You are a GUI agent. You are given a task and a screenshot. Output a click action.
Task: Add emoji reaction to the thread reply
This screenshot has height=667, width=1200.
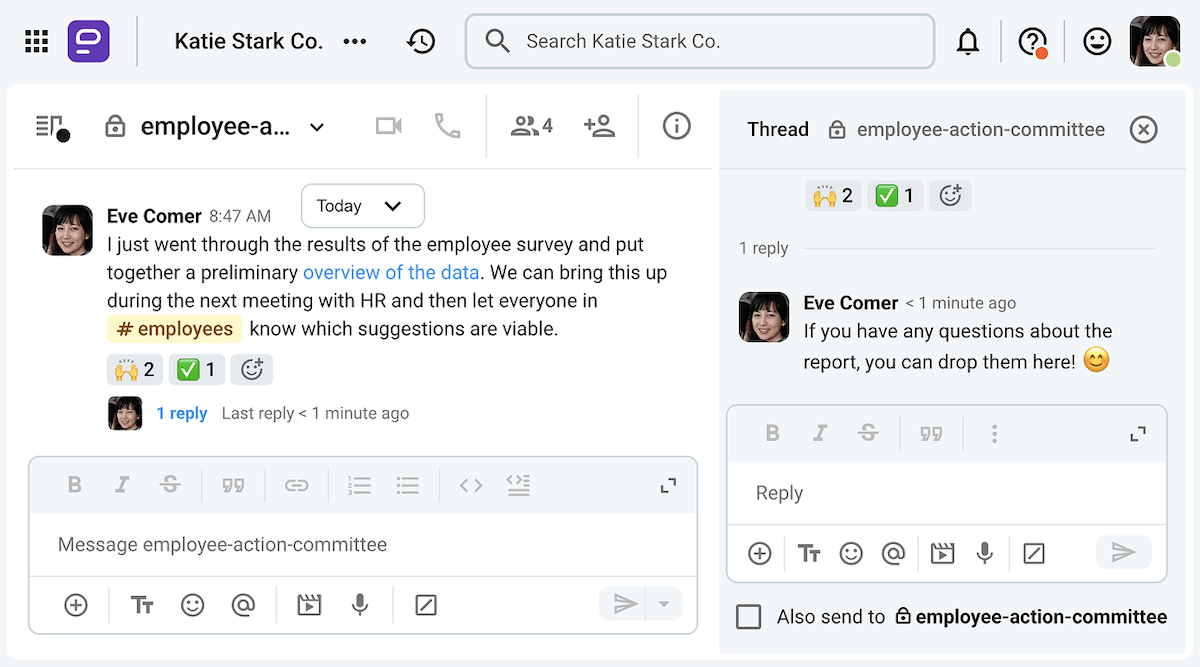(950, 195)
